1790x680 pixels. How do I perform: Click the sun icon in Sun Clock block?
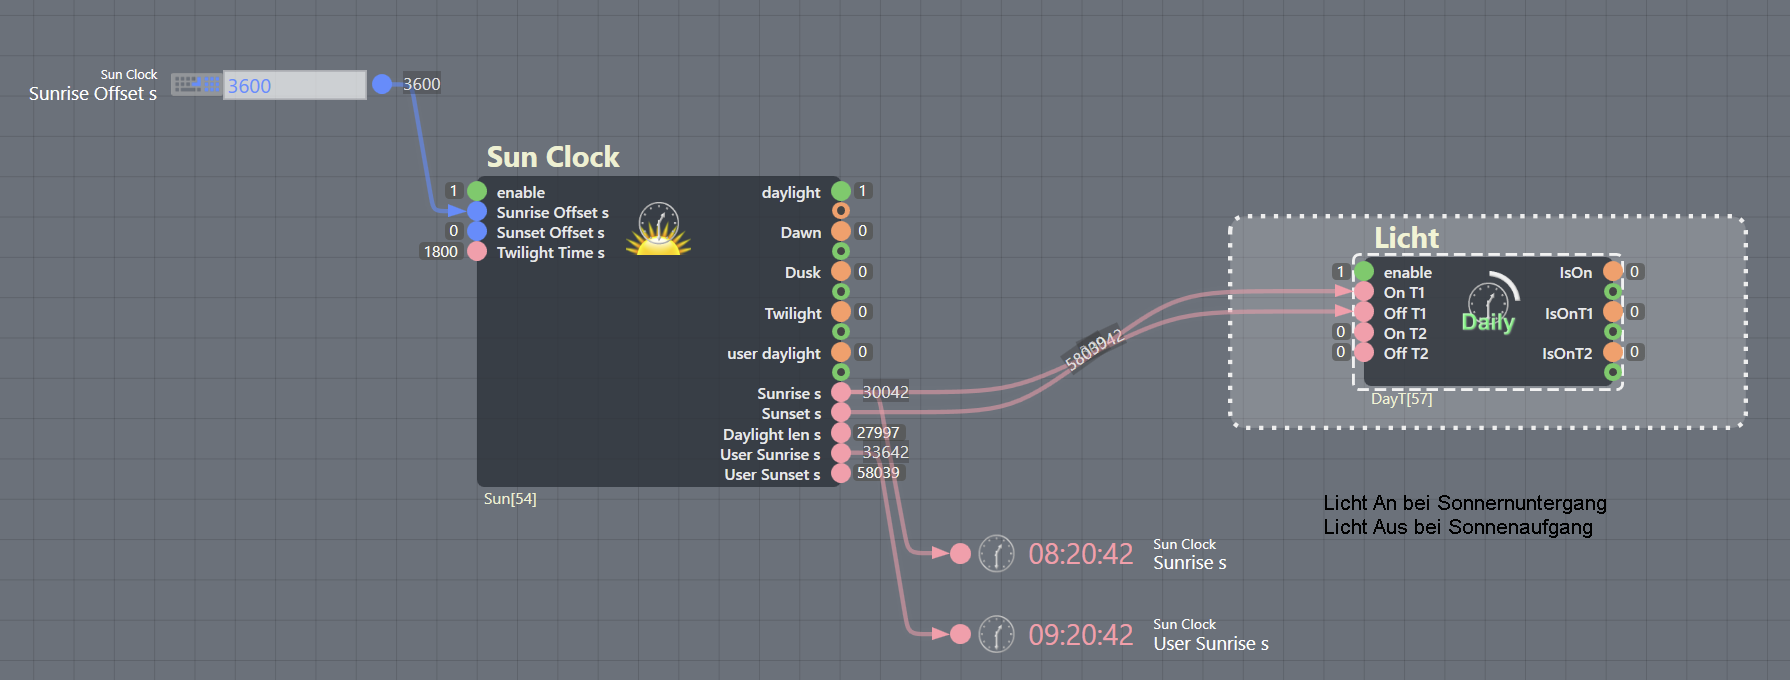658,230
